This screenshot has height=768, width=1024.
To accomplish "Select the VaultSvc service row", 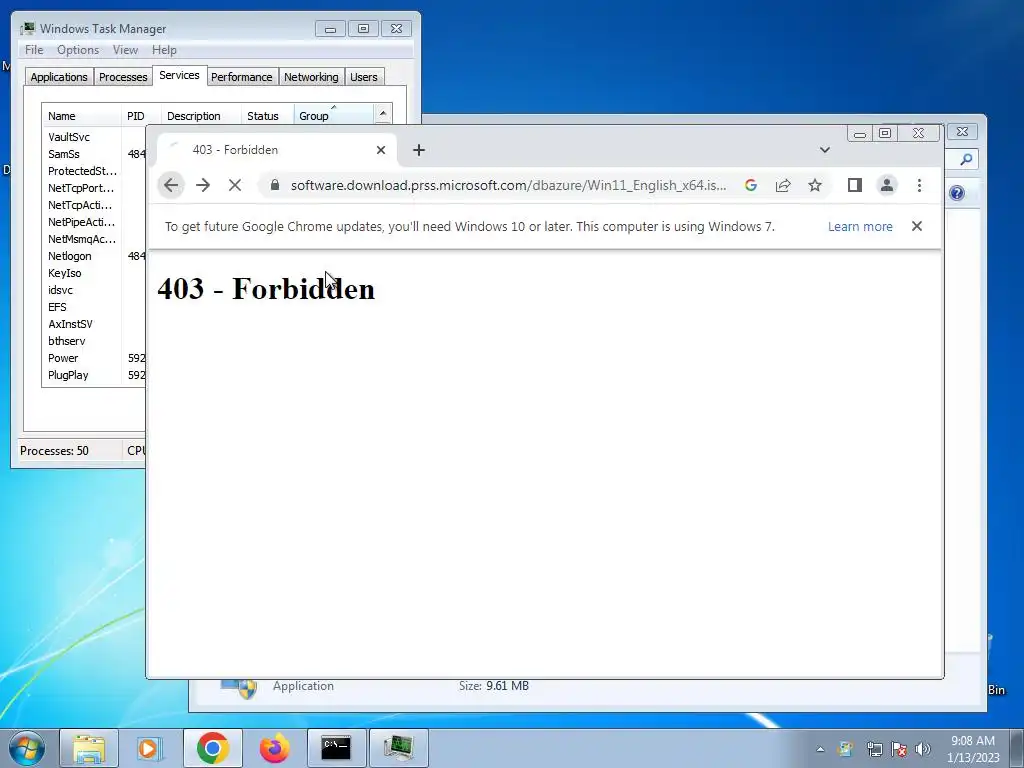I will click(69, 137).
